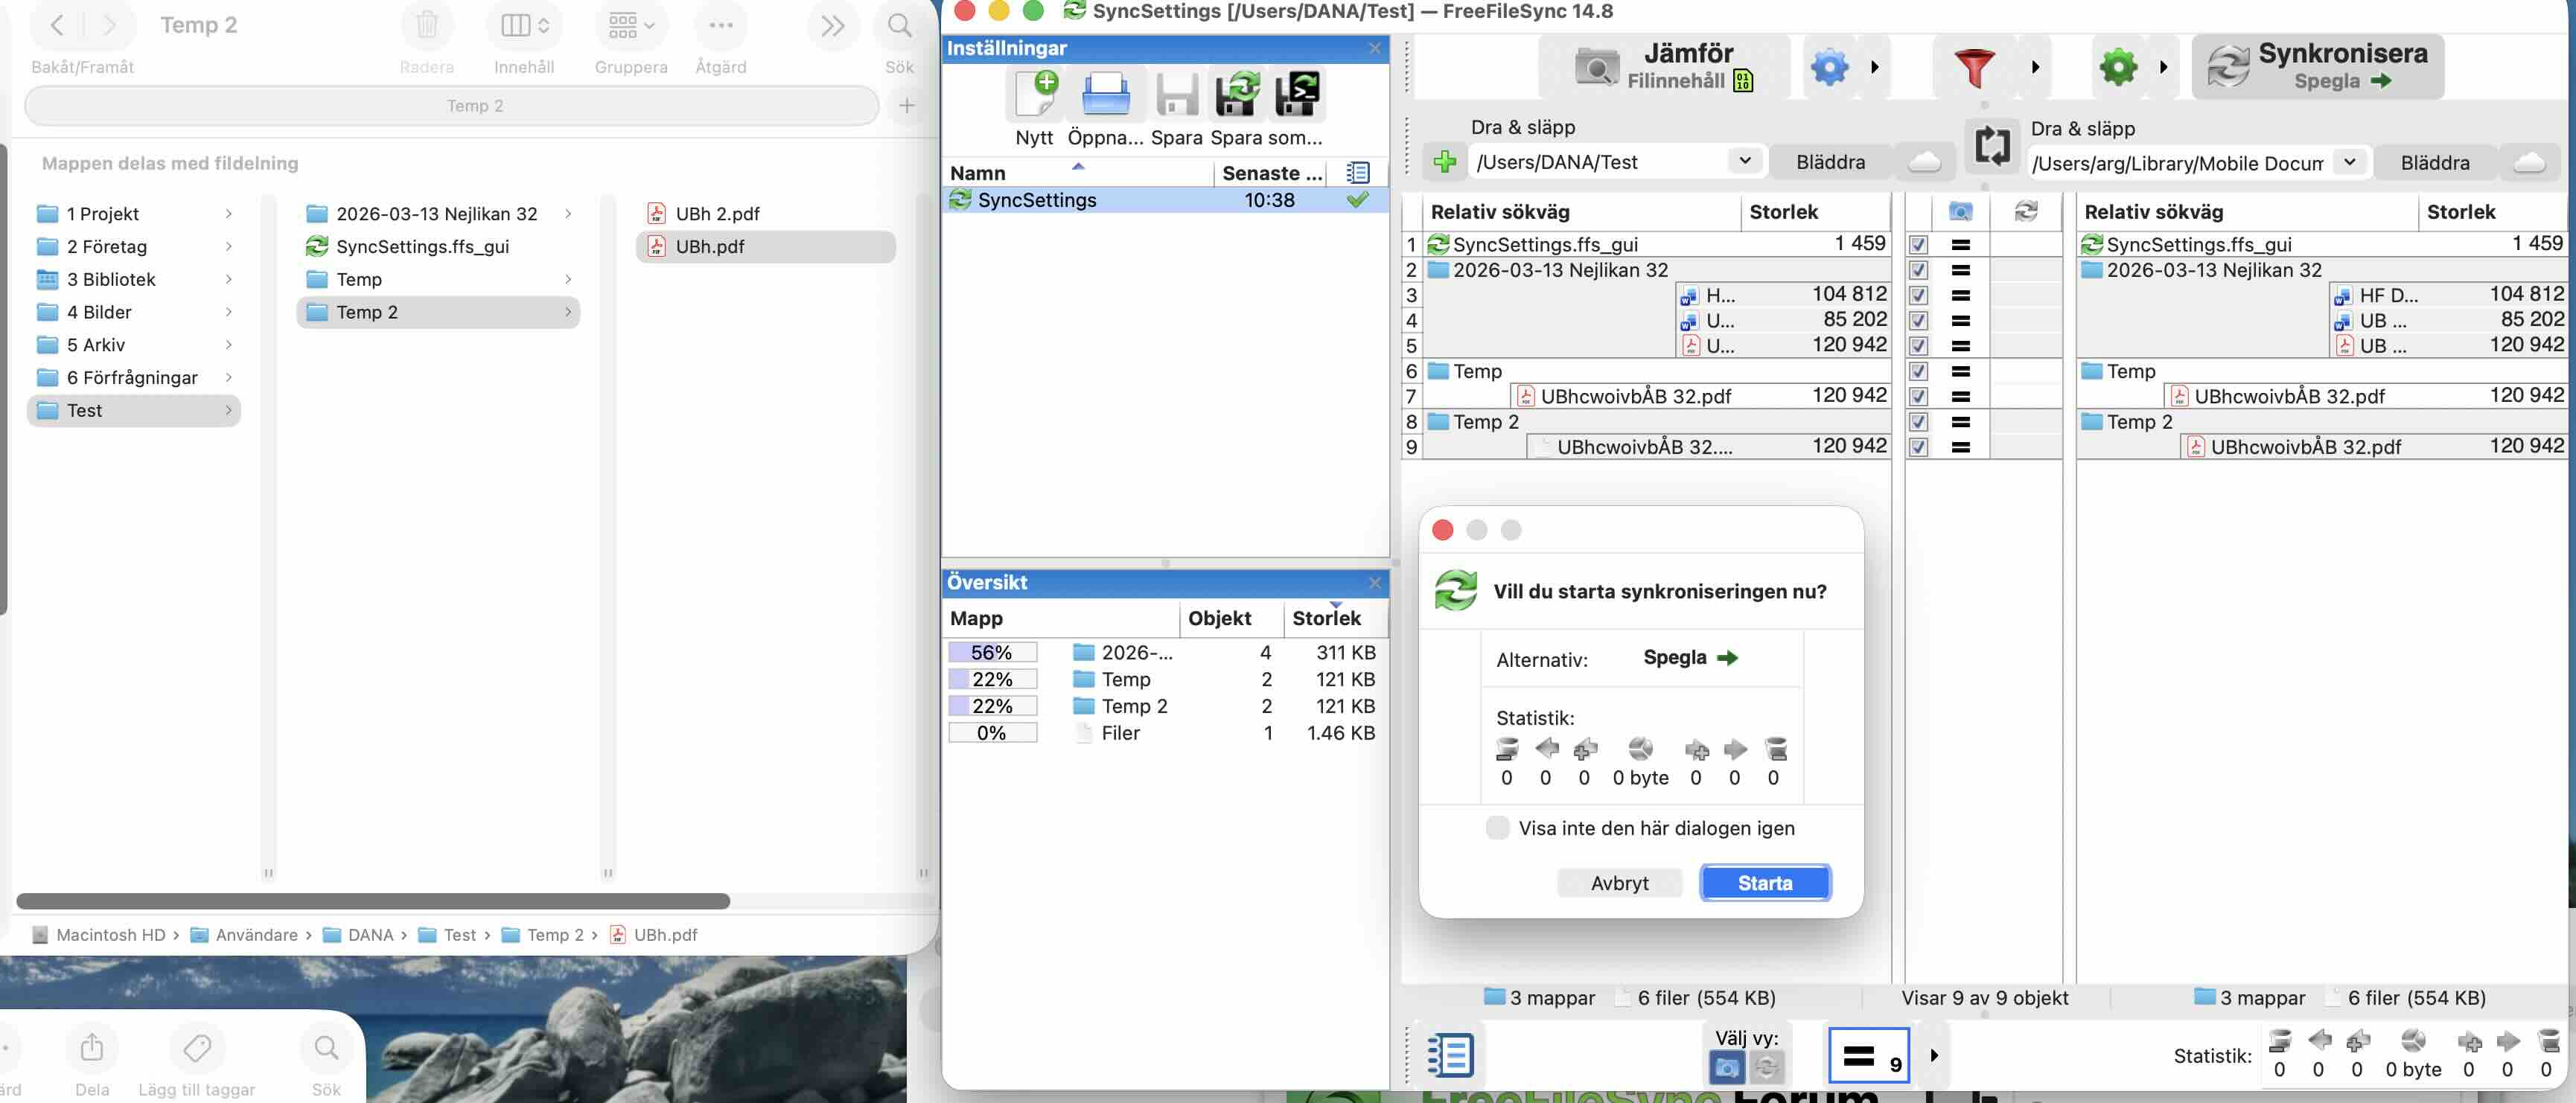Open the red funnel filter settings
Viewport: 2576px width, 1103px height.
pyautogui.click(x=1974, y=67)
